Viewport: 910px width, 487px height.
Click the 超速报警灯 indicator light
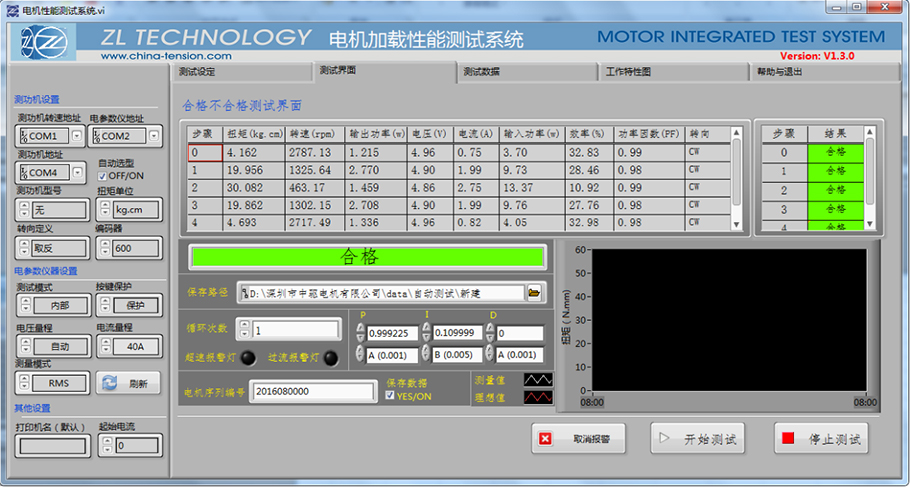(x=247, y=357)
